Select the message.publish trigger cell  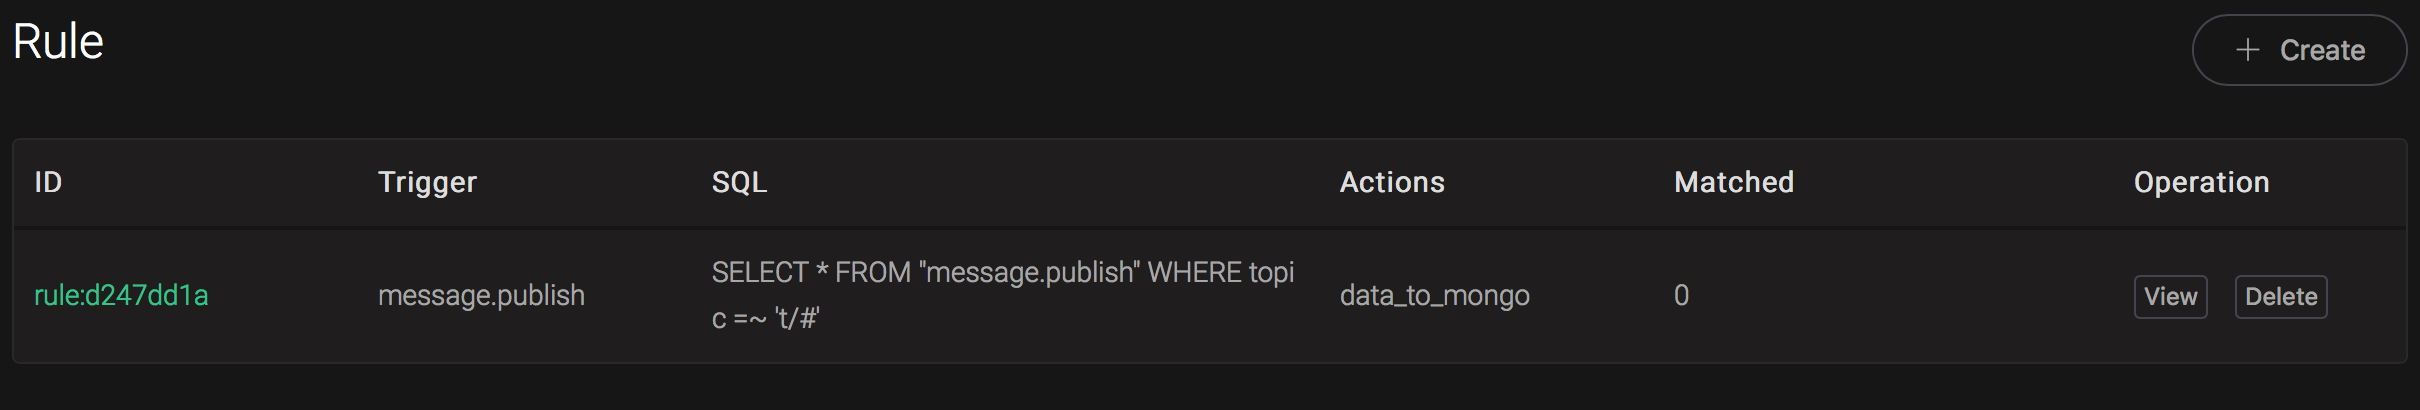coord(481,296)
